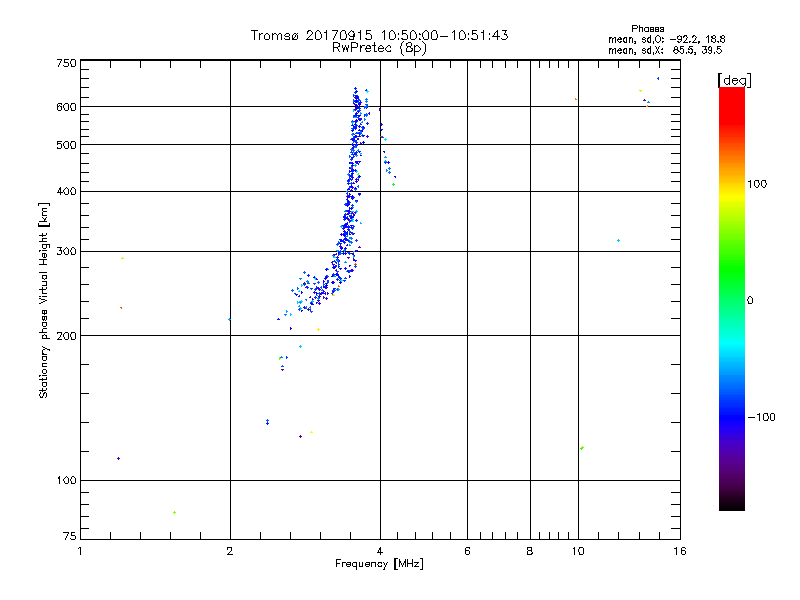Pick the black bottom of the colorbar
The height and width of the screenshot is (600, 800).
732,503
